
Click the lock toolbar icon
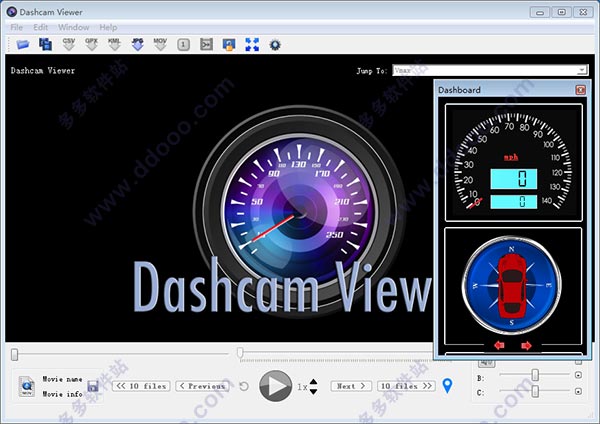[x=229, y=45]
